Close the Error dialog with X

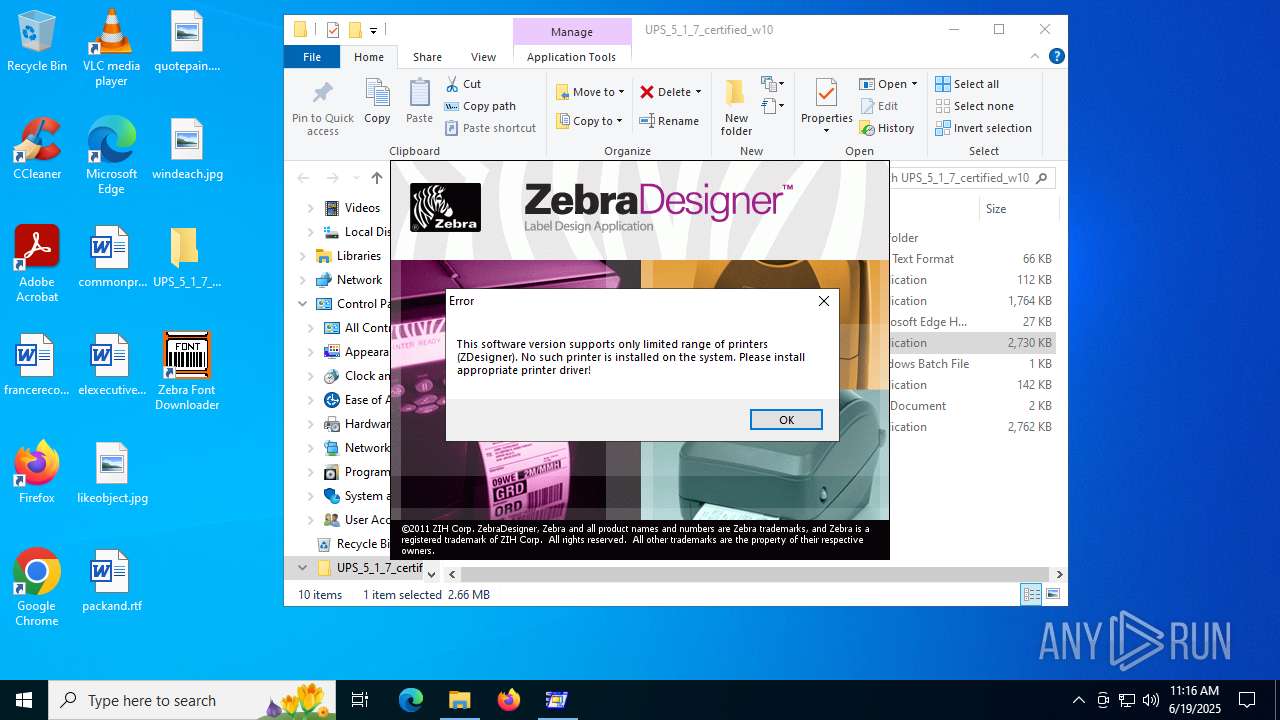pos(824,301)
